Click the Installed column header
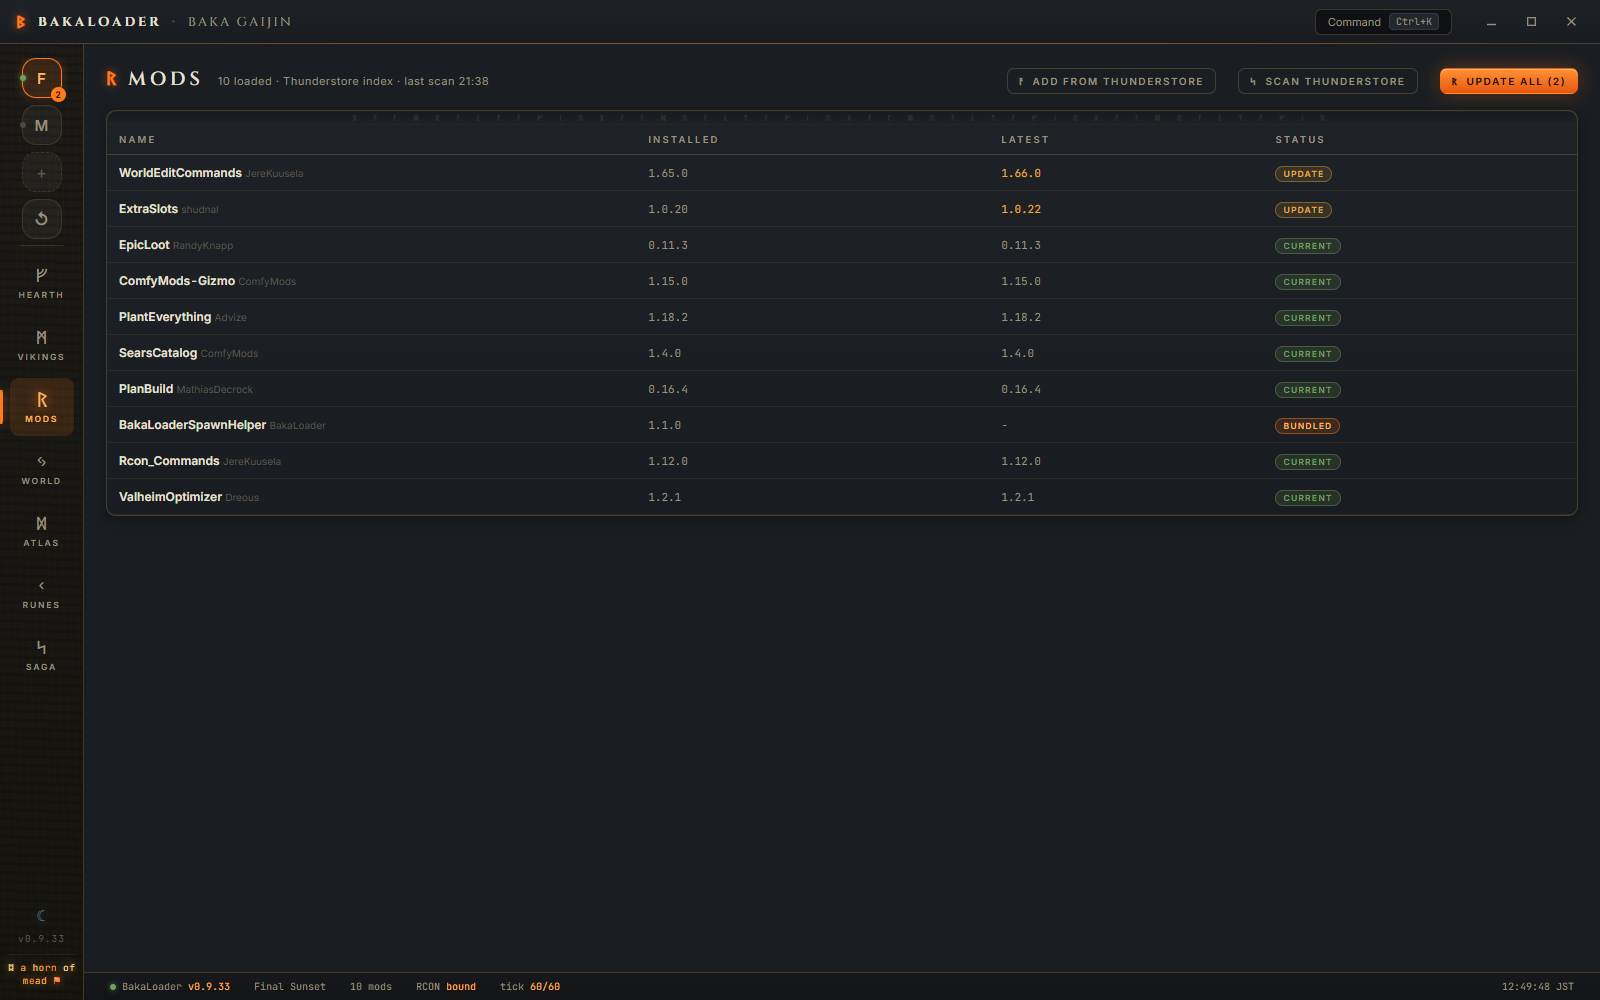Screen dimensions: 1600x1000 pyautogui.click(x=683, y=140)
